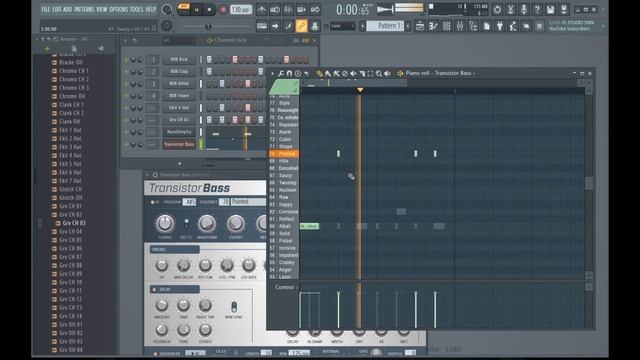Toggle the DELAY section switch in Transistor Bass
Image resolution: width=640 pixels, height=360 pixels.
(x=154, y=289)
